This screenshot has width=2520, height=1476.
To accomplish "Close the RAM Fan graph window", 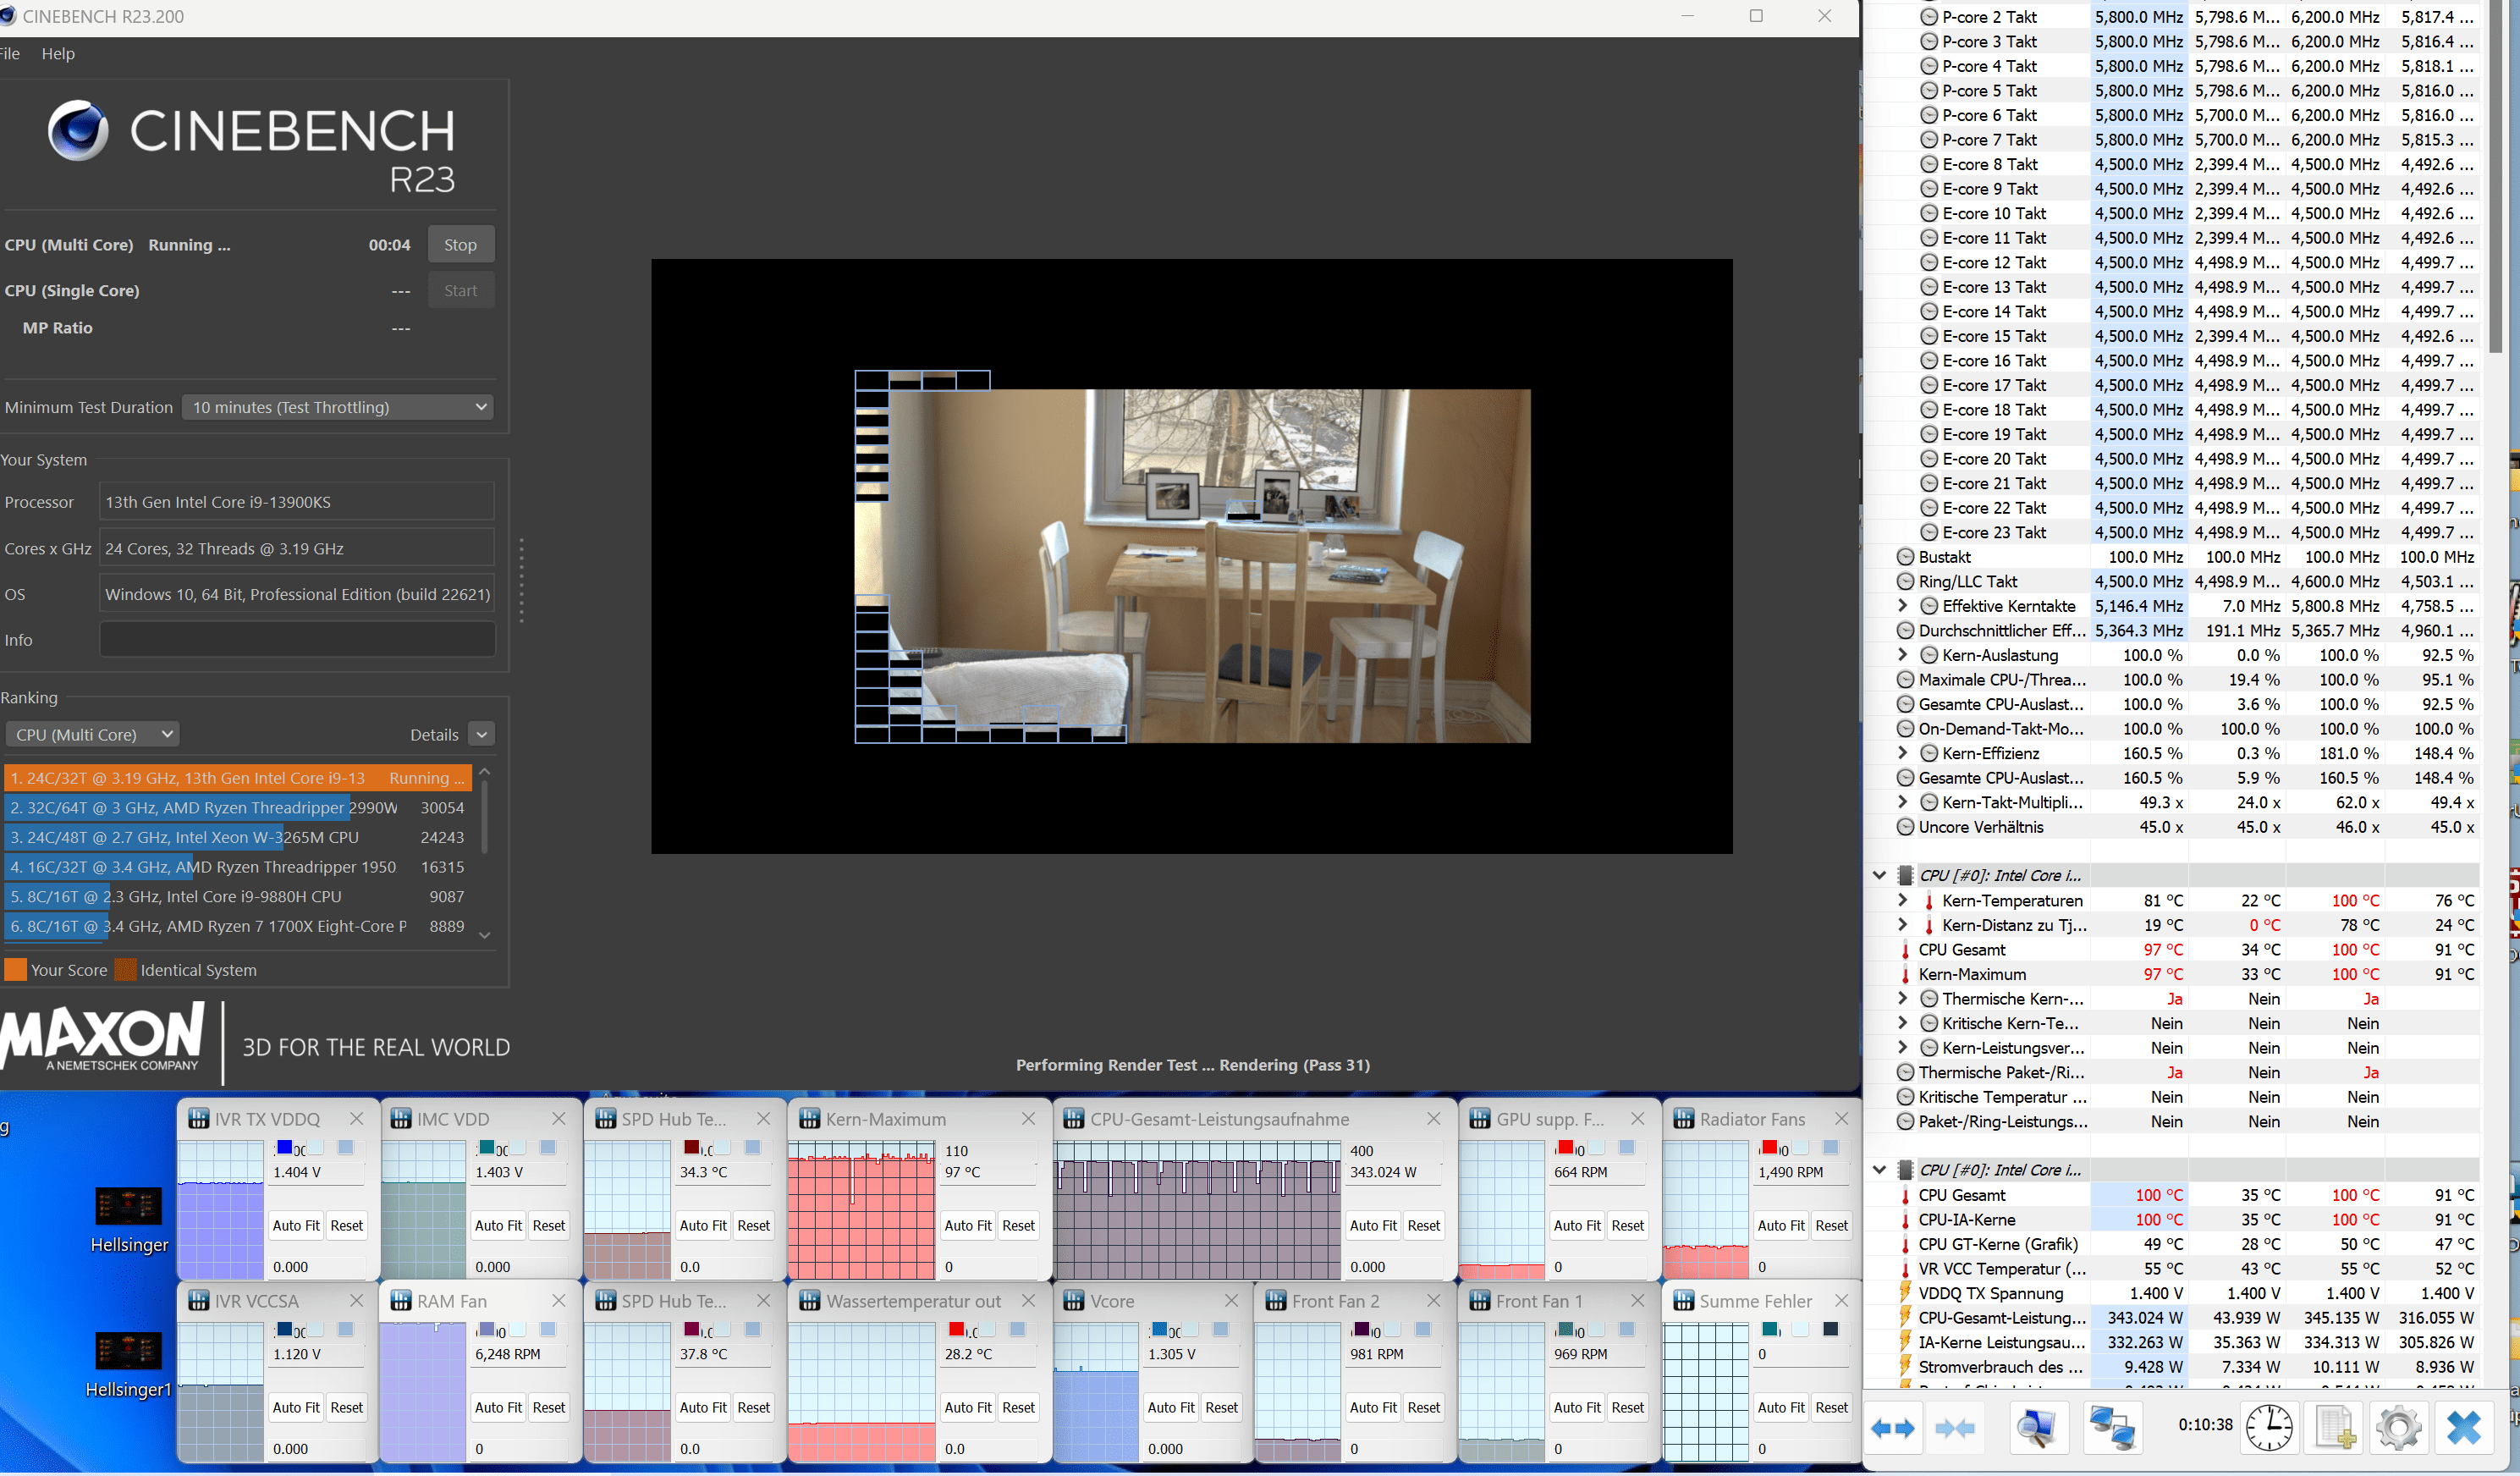I will coord(559,1301).
